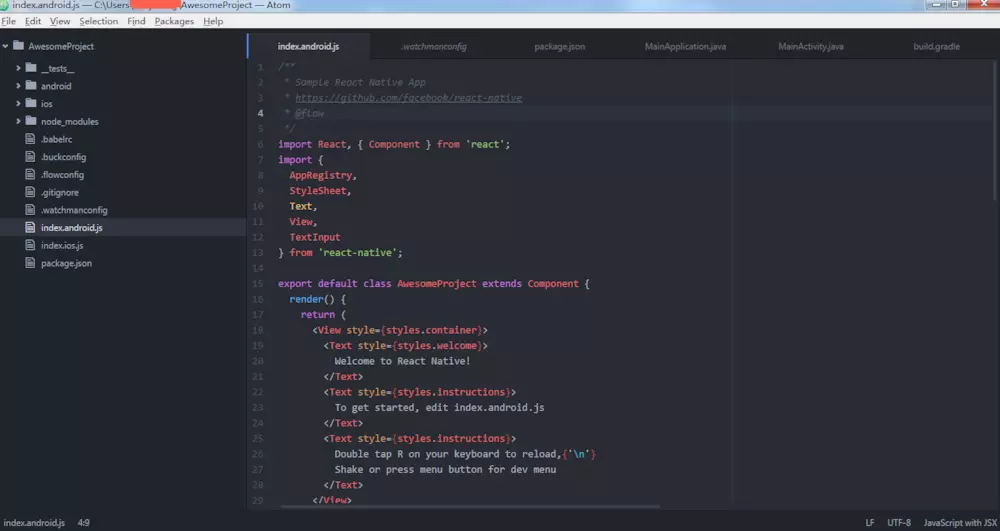
Task: Click the UTF-8 encoding selector
Action: 898,523
